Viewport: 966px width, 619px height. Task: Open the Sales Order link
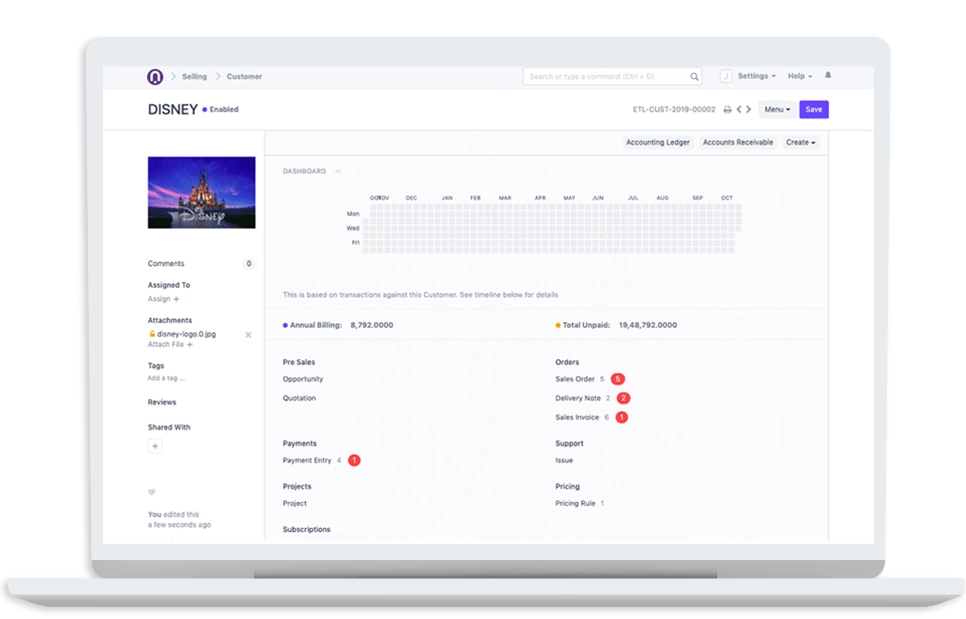point(575,379)
